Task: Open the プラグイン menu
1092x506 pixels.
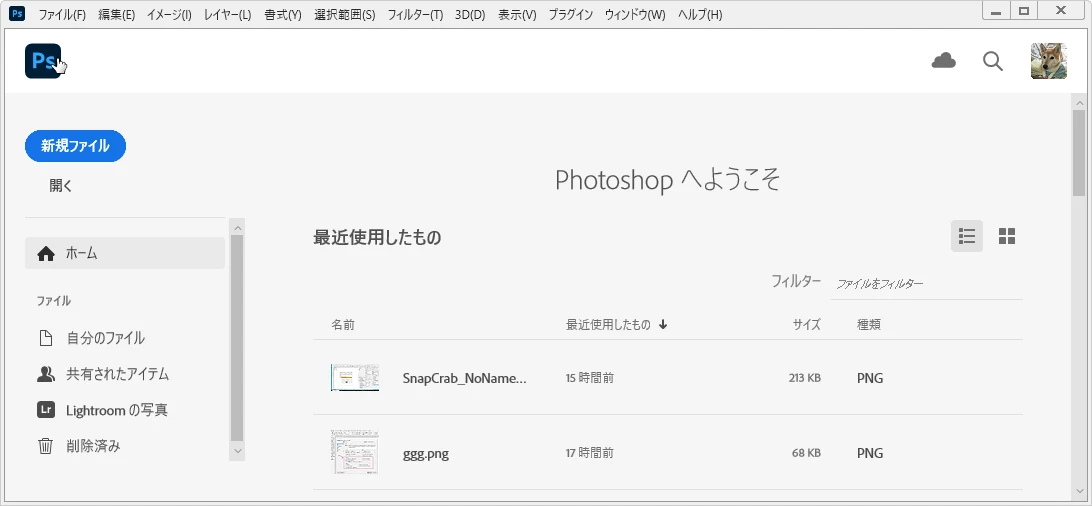Action: (570, 15)
